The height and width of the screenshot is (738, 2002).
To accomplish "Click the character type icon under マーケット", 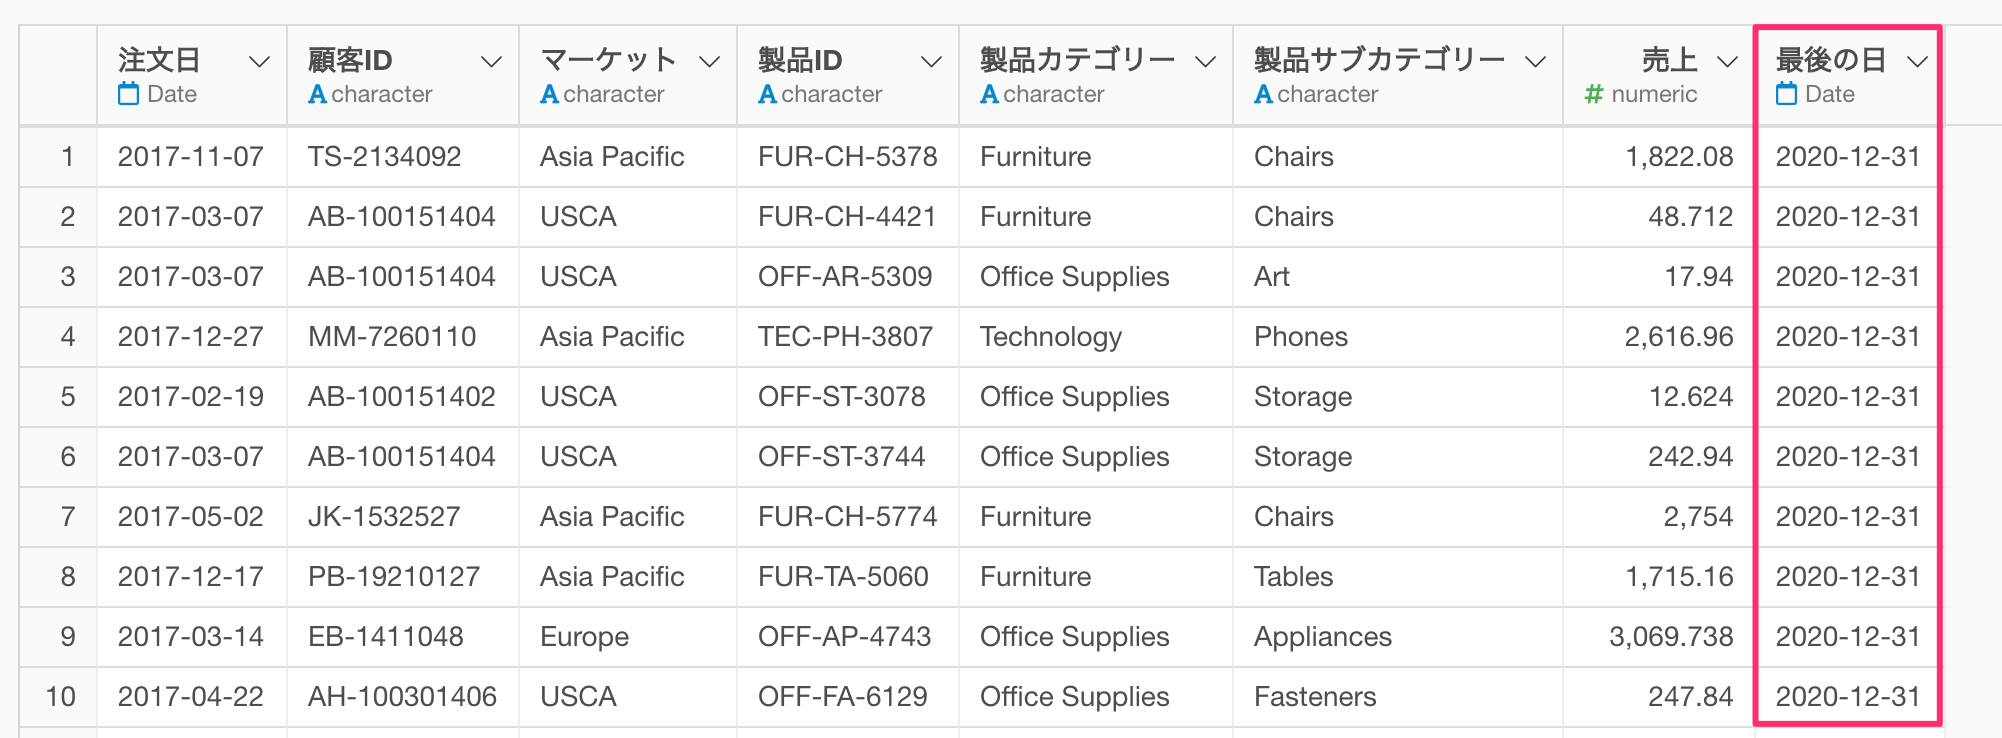I will pos(549,94).
